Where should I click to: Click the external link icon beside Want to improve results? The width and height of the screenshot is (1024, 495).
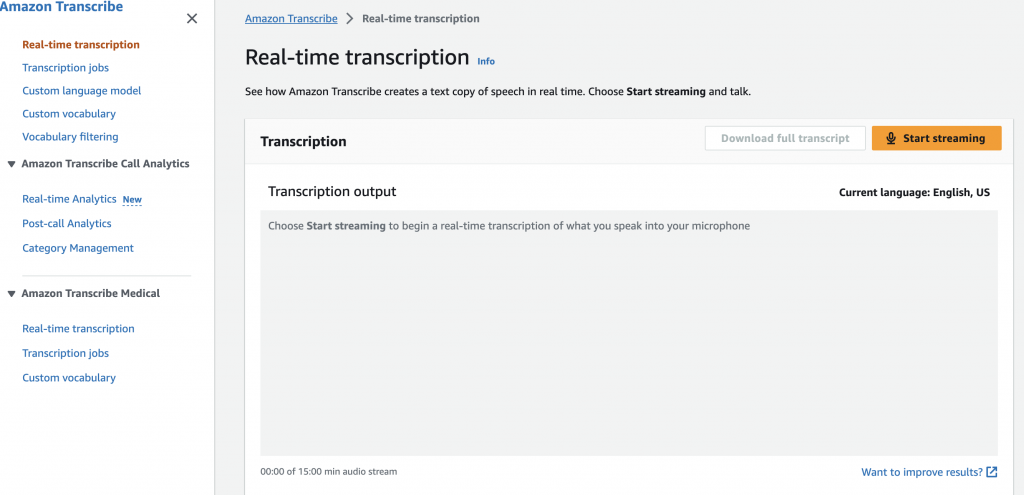click(991, 472)
